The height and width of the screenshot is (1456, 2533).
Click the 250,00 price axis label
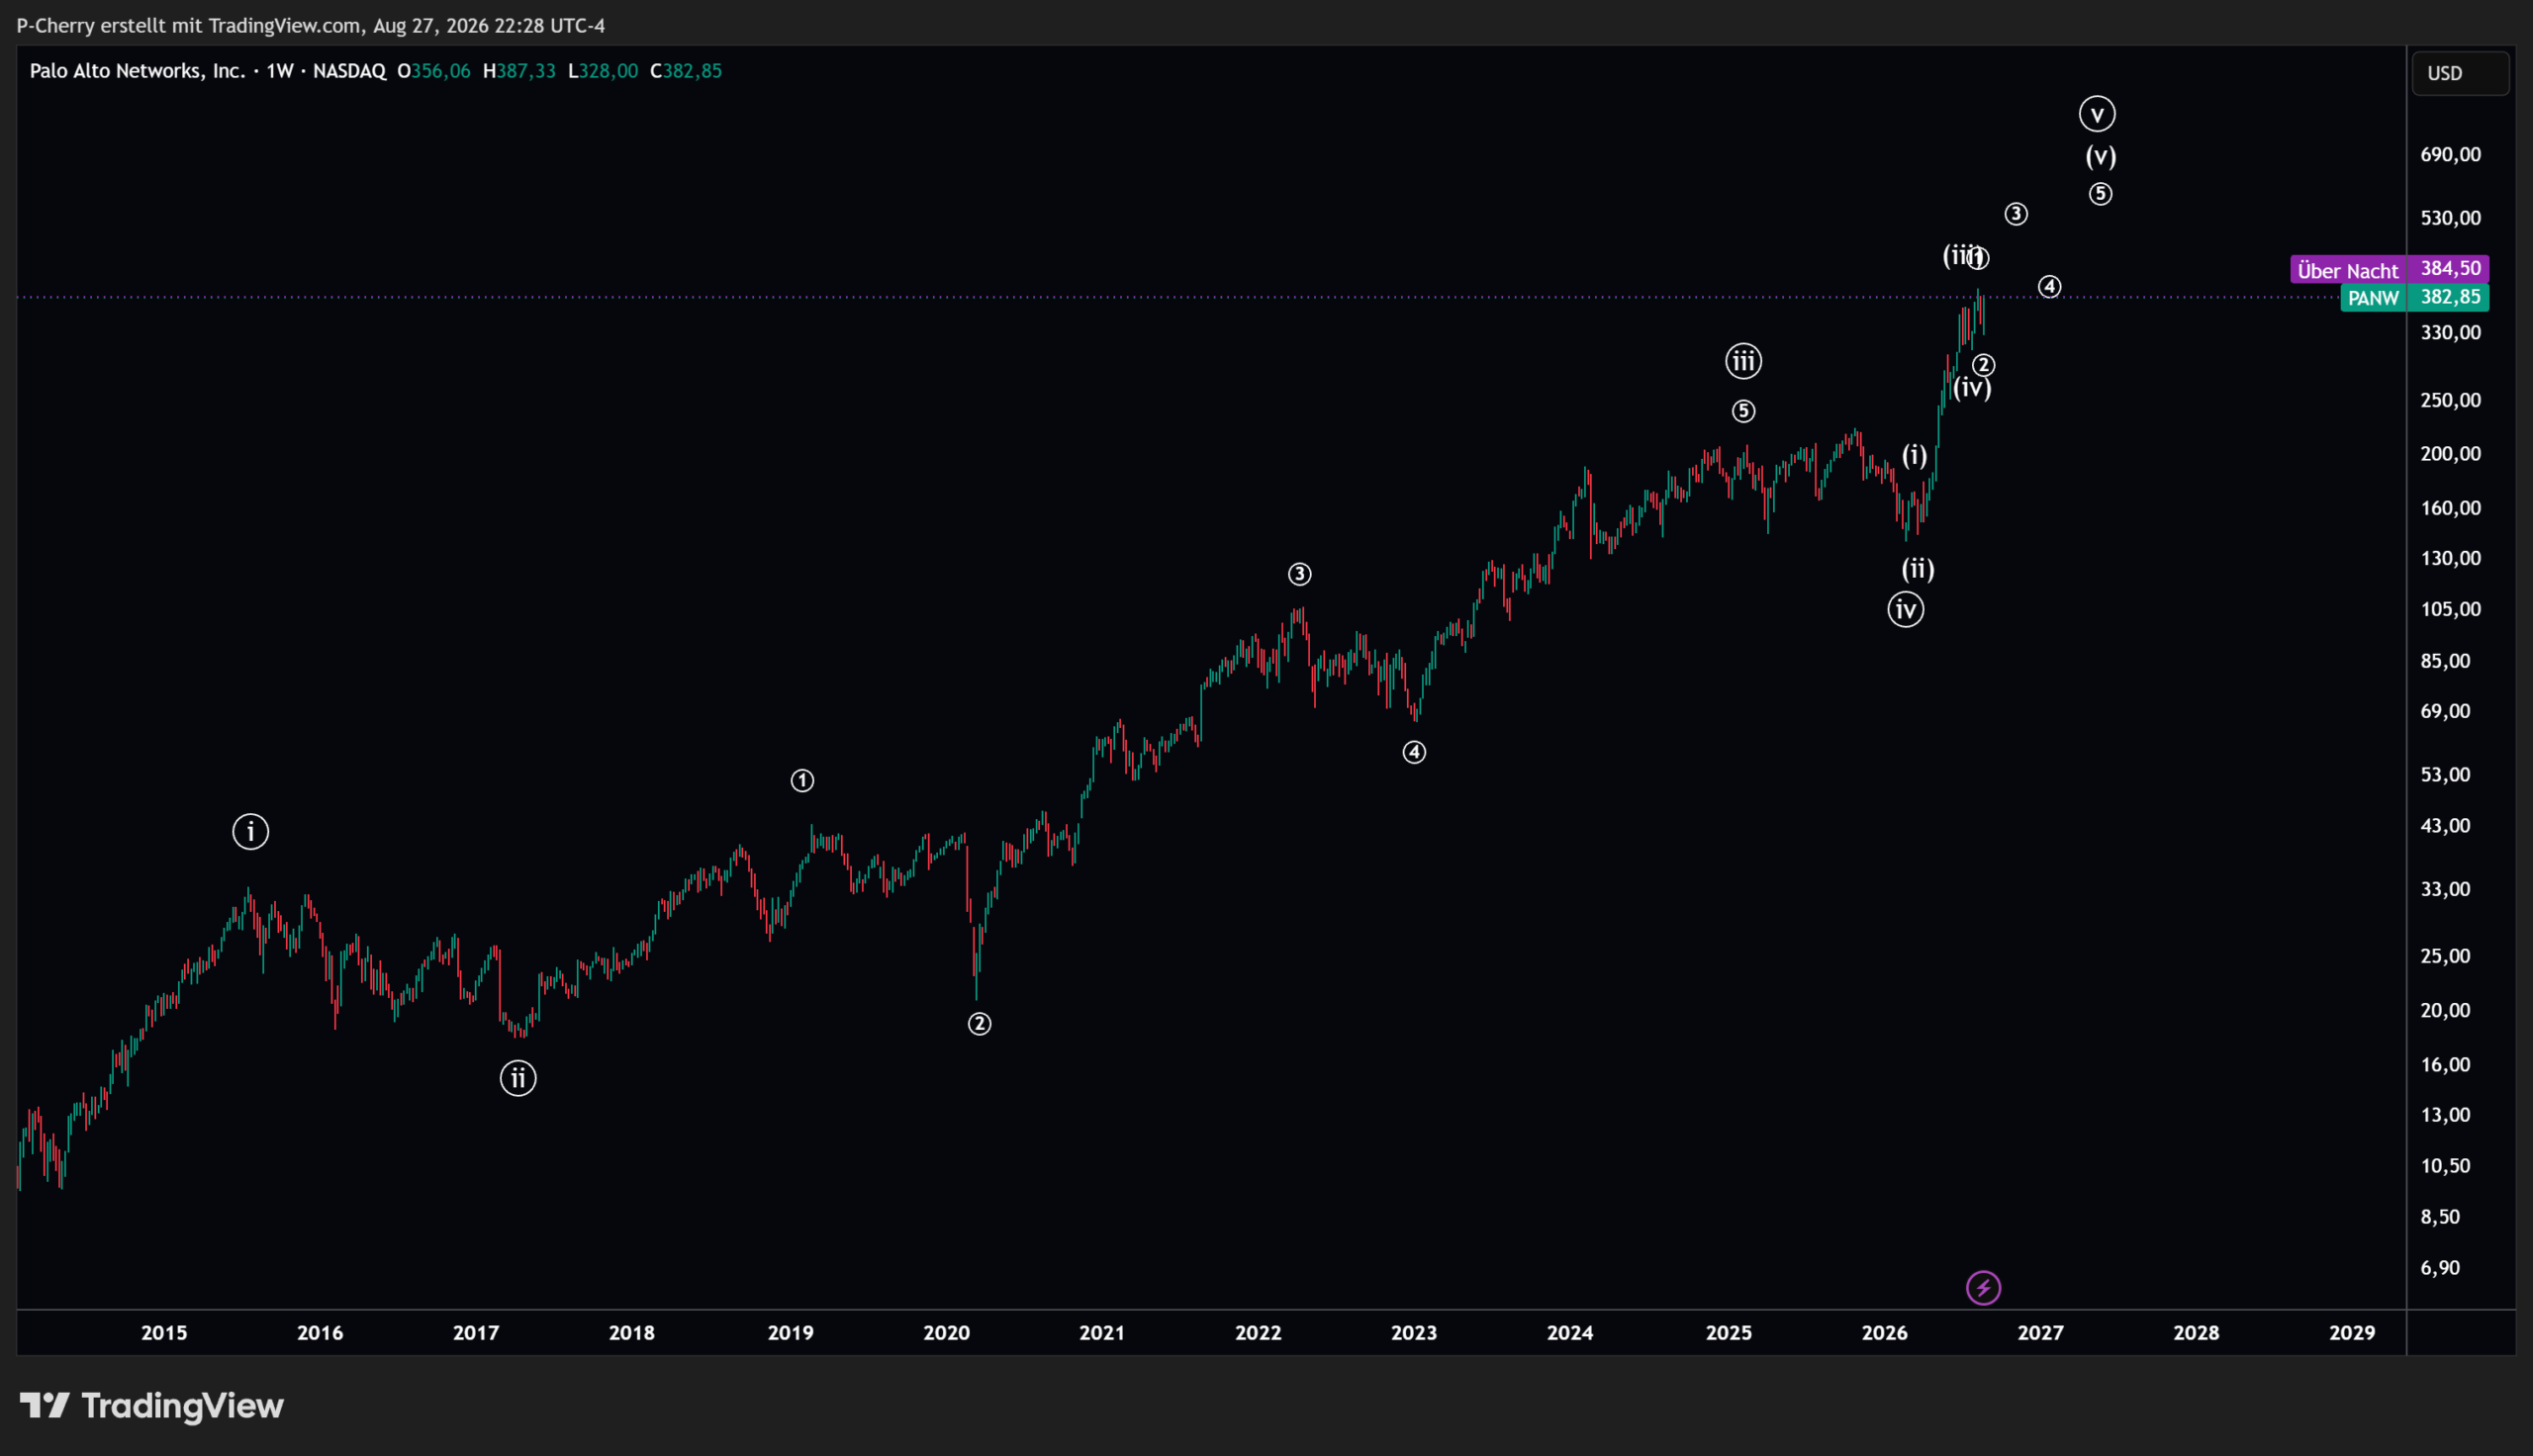2451,400
